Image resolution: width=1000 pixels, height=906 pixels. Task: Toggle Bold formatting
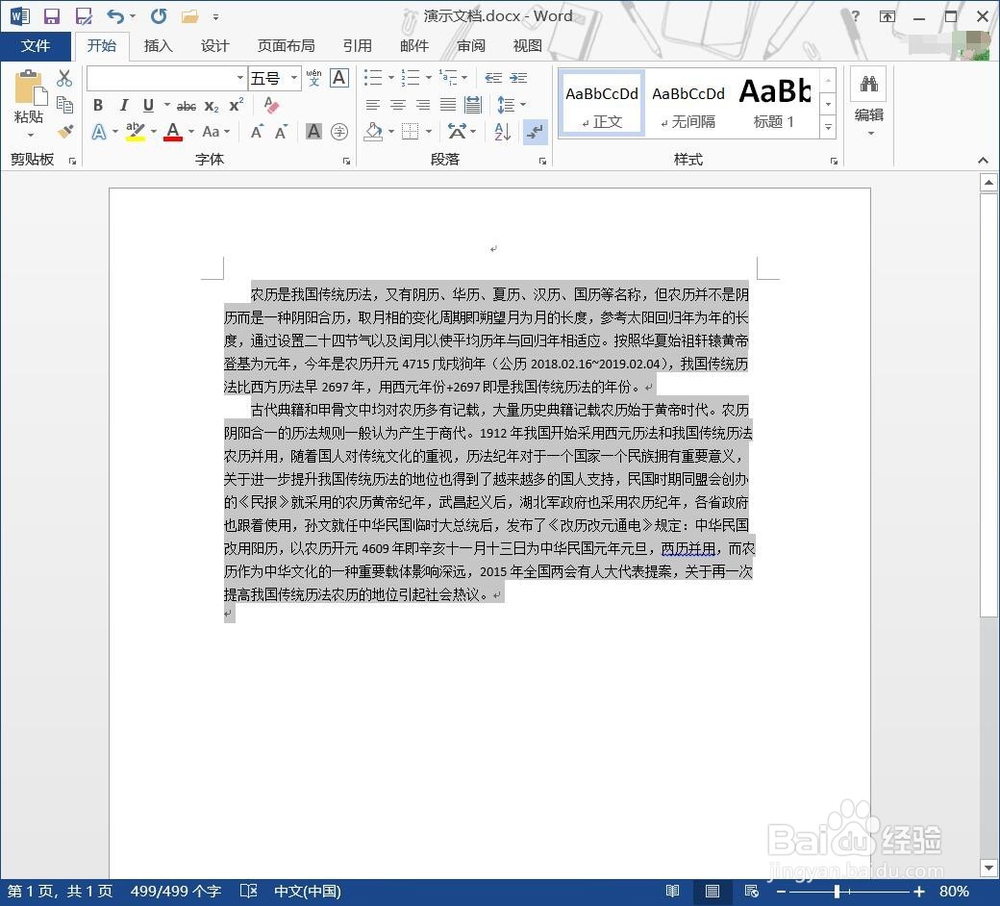click(98, 105)
